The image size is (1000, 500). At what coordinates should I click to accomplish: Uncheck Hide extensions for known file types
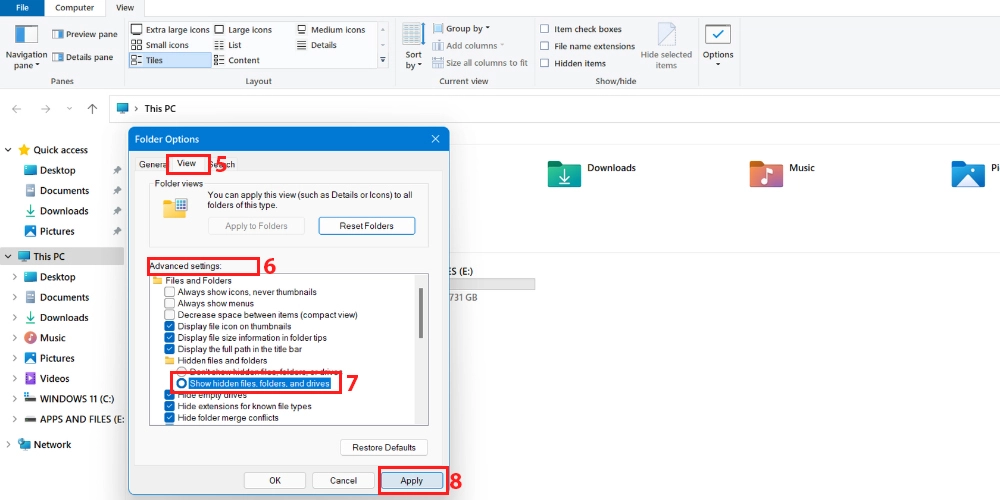[x=170, y=406]
